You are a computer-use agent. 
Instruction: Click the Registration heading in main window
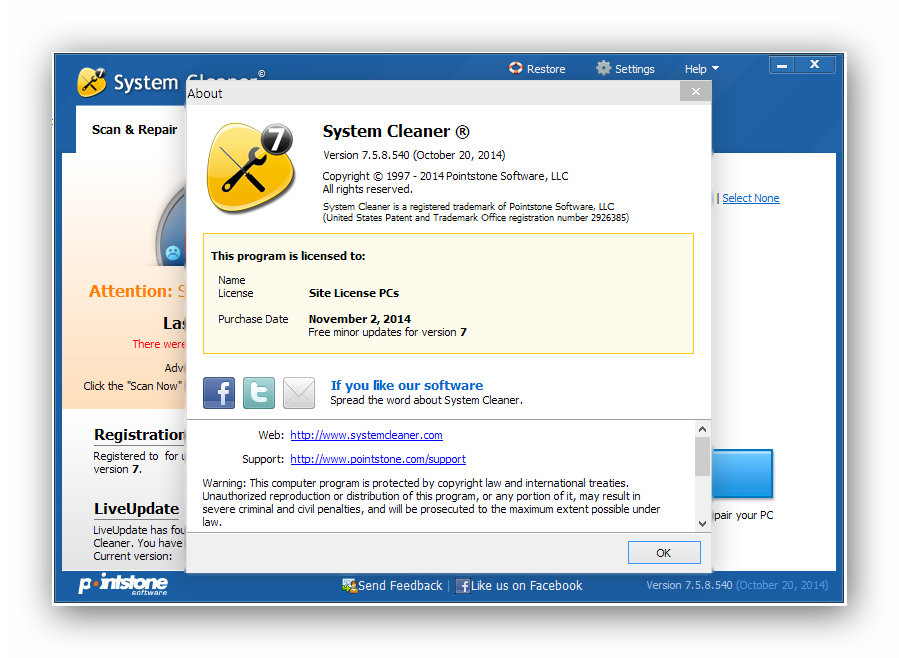click(x=139, y=435)
